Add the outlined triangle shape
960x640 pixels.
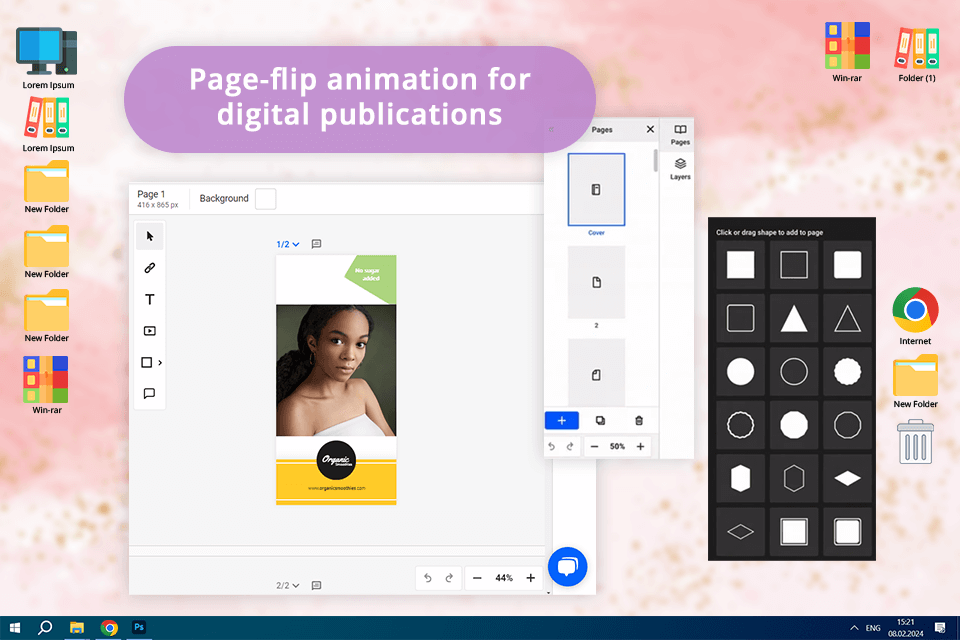847,318
